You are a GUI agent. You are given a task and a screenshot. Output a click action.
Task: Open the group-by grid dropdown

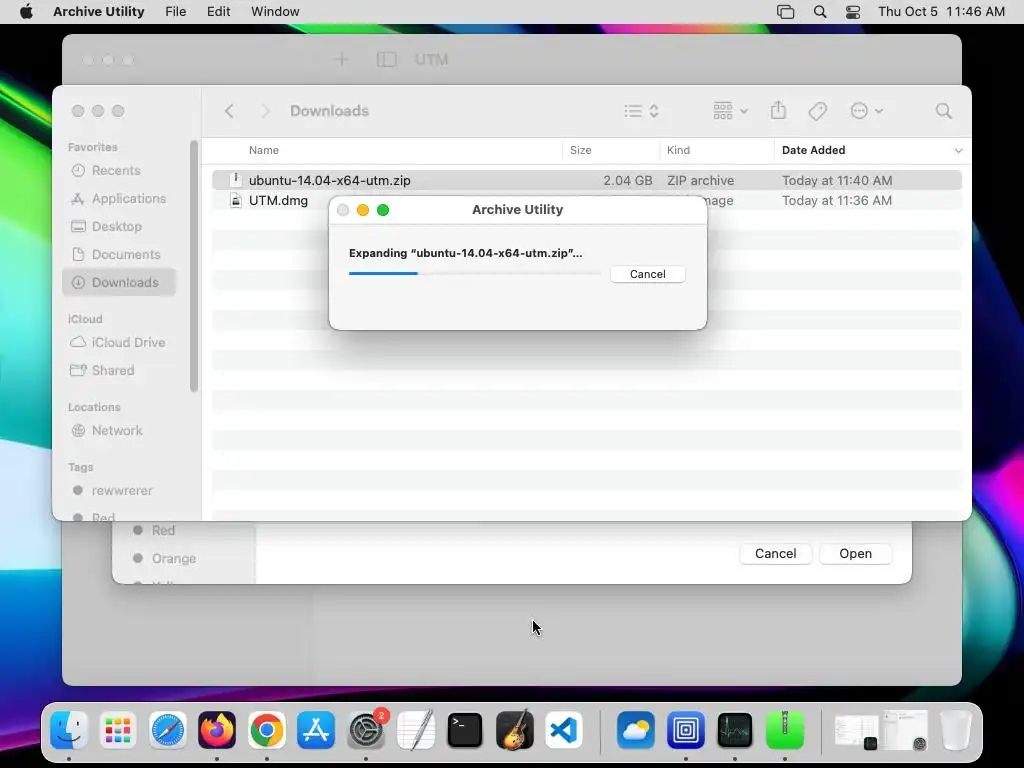click(730, 111)
